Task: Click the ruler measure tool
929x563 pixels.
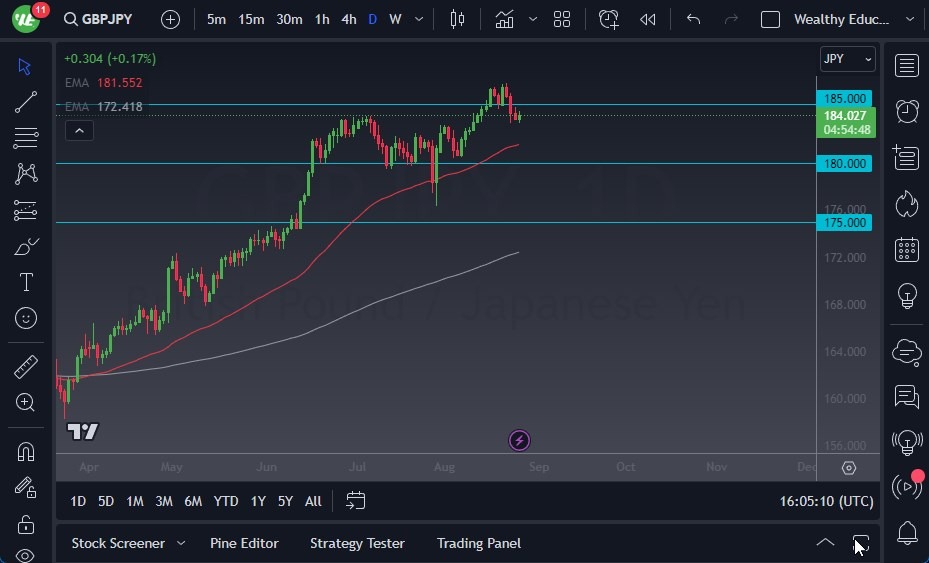Action: pos(26,367)
